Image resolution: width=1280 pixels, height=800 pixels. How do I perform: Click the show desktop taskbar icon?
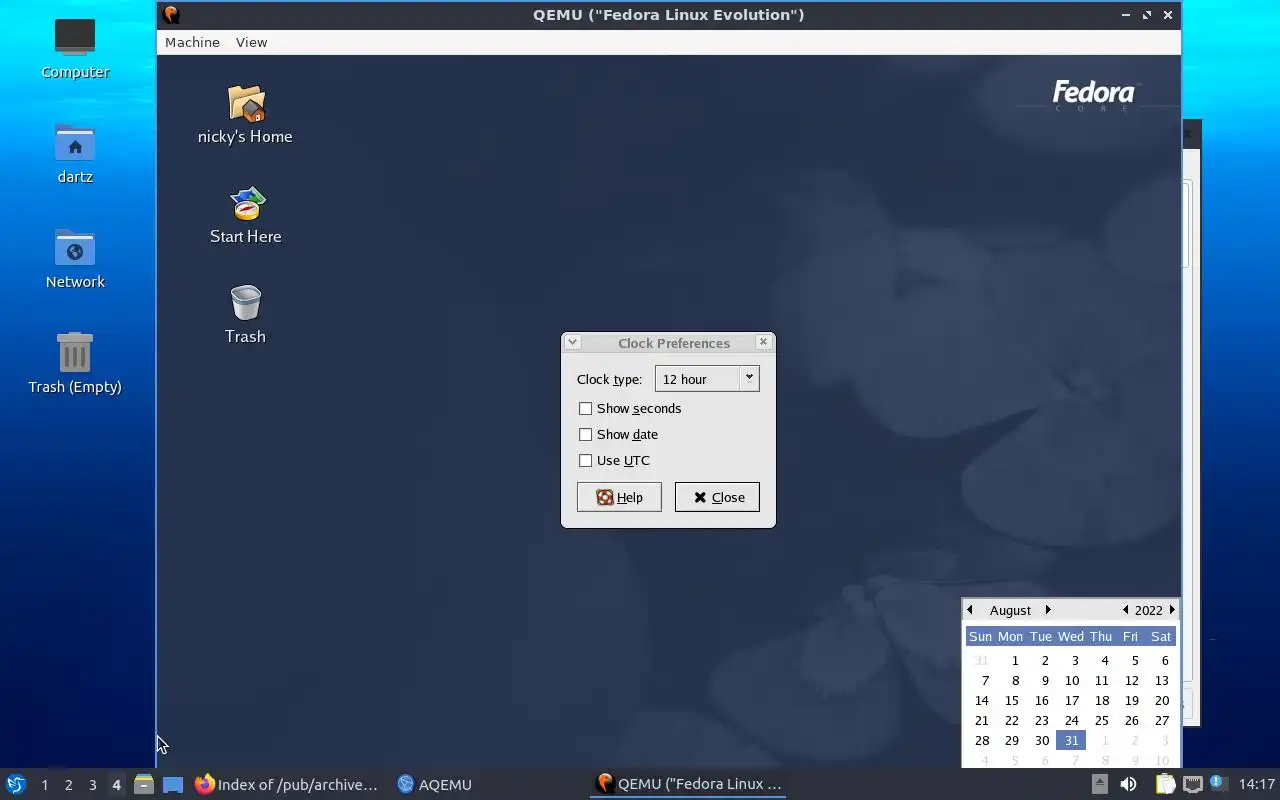click(173, 784)
